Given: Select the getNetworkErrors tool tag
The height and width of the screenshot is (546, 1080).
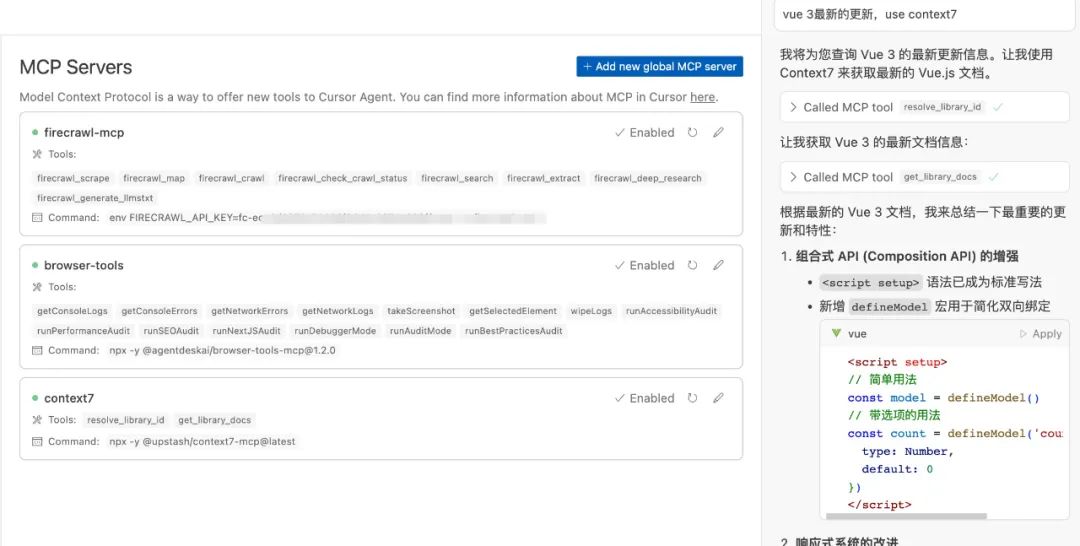Looking at the screenshot, I should [x=249, y=311].
